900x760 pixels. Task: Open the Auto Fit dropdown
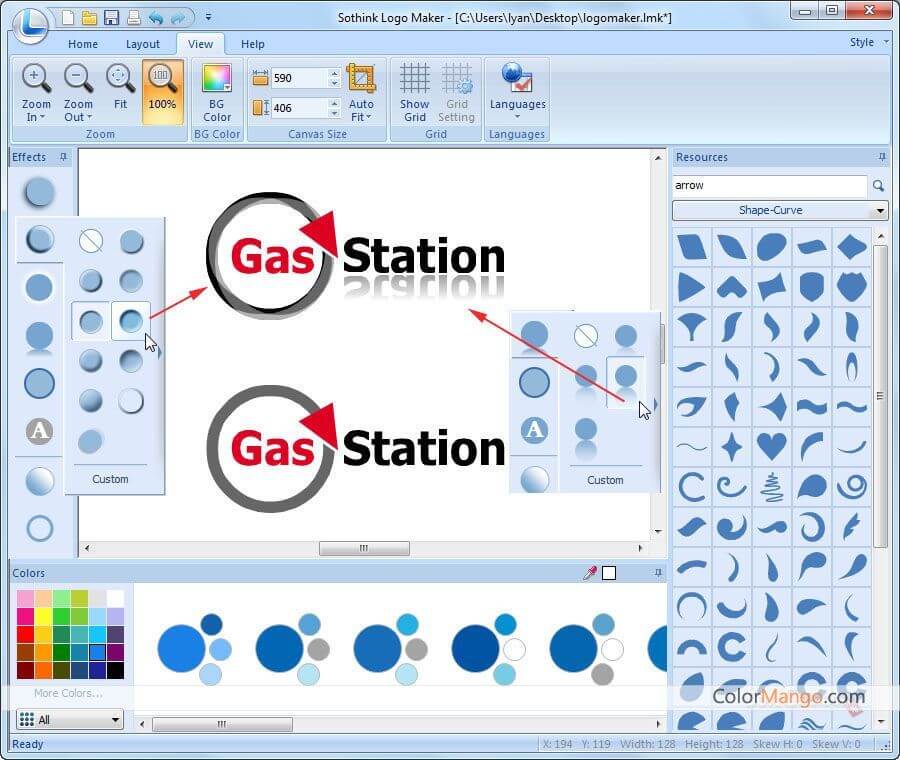361,110
